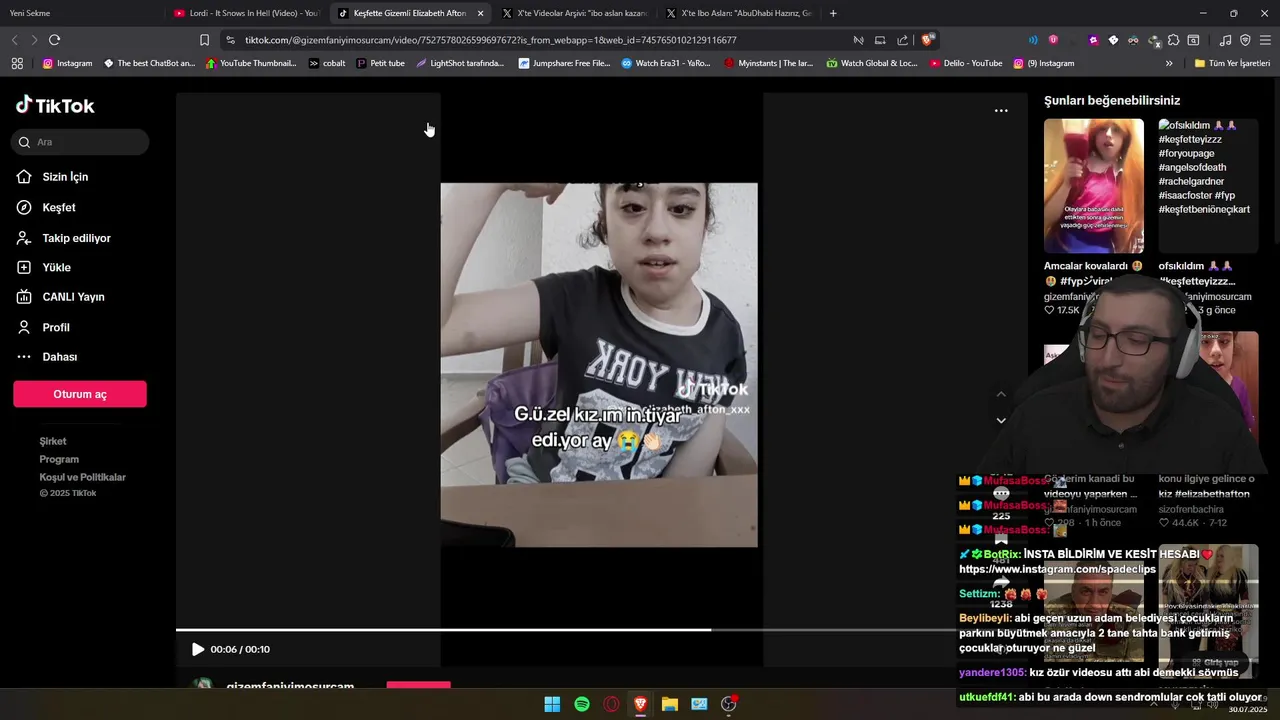Go to next video with down chevron

tap(1001, 421)
